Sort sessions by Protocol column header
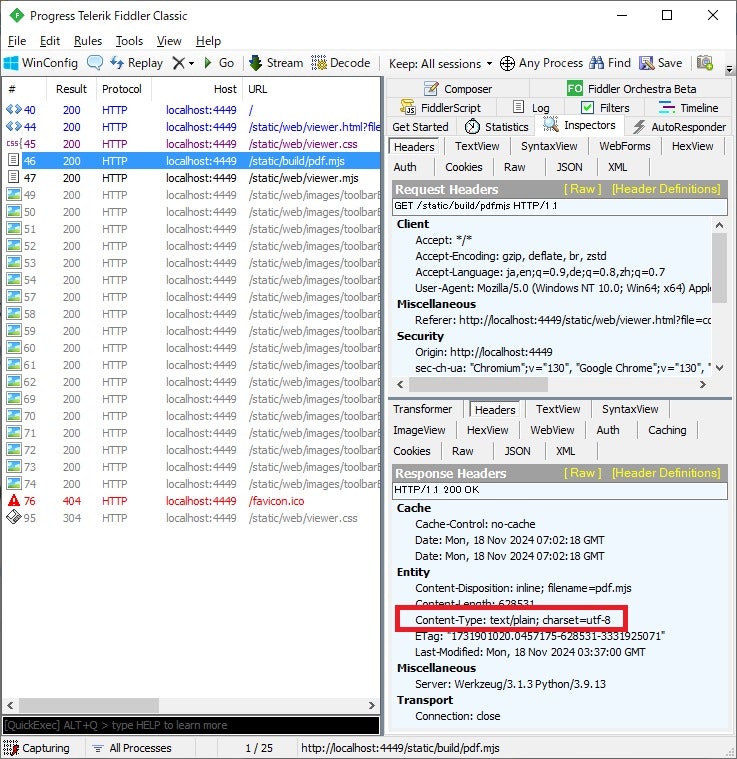Screen dimensions: 737x759 [121, 89]
